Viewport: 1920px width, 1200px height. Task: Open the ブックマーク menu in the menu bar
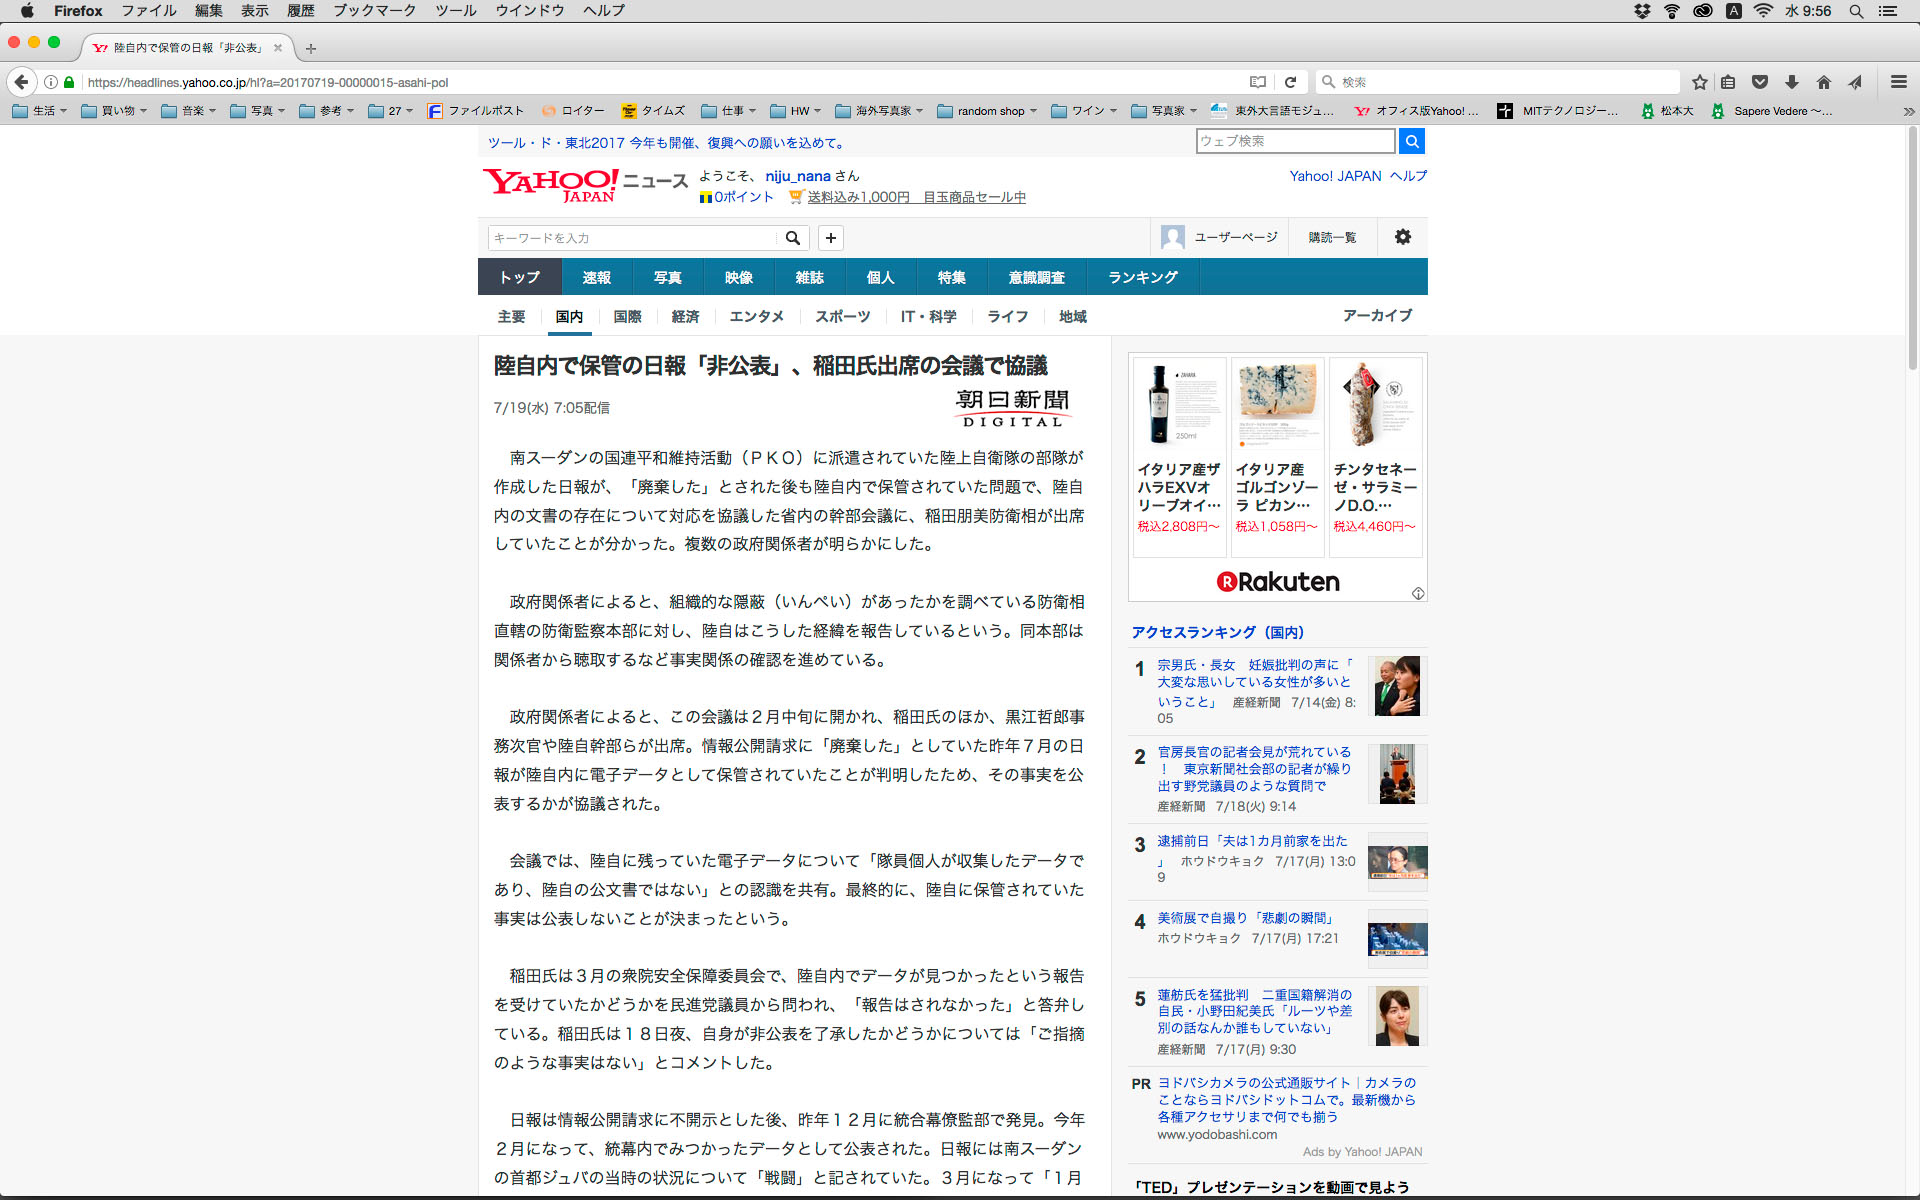(374, 11)
